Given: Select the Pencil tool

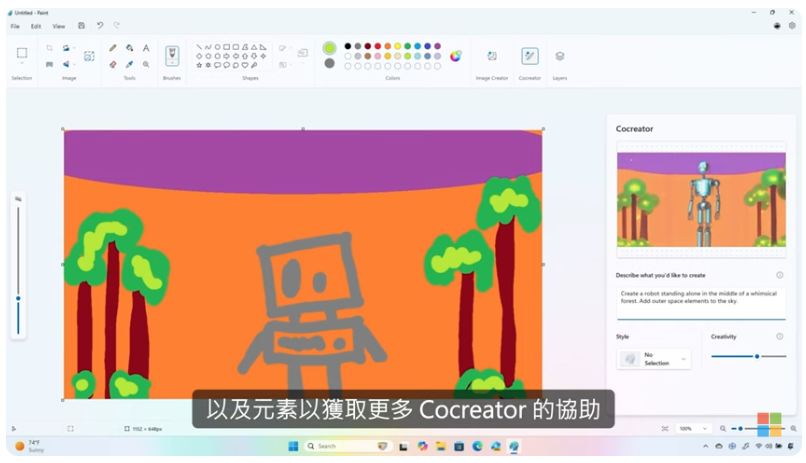Looking at the screenshot, I should click(x=113, y=48).
